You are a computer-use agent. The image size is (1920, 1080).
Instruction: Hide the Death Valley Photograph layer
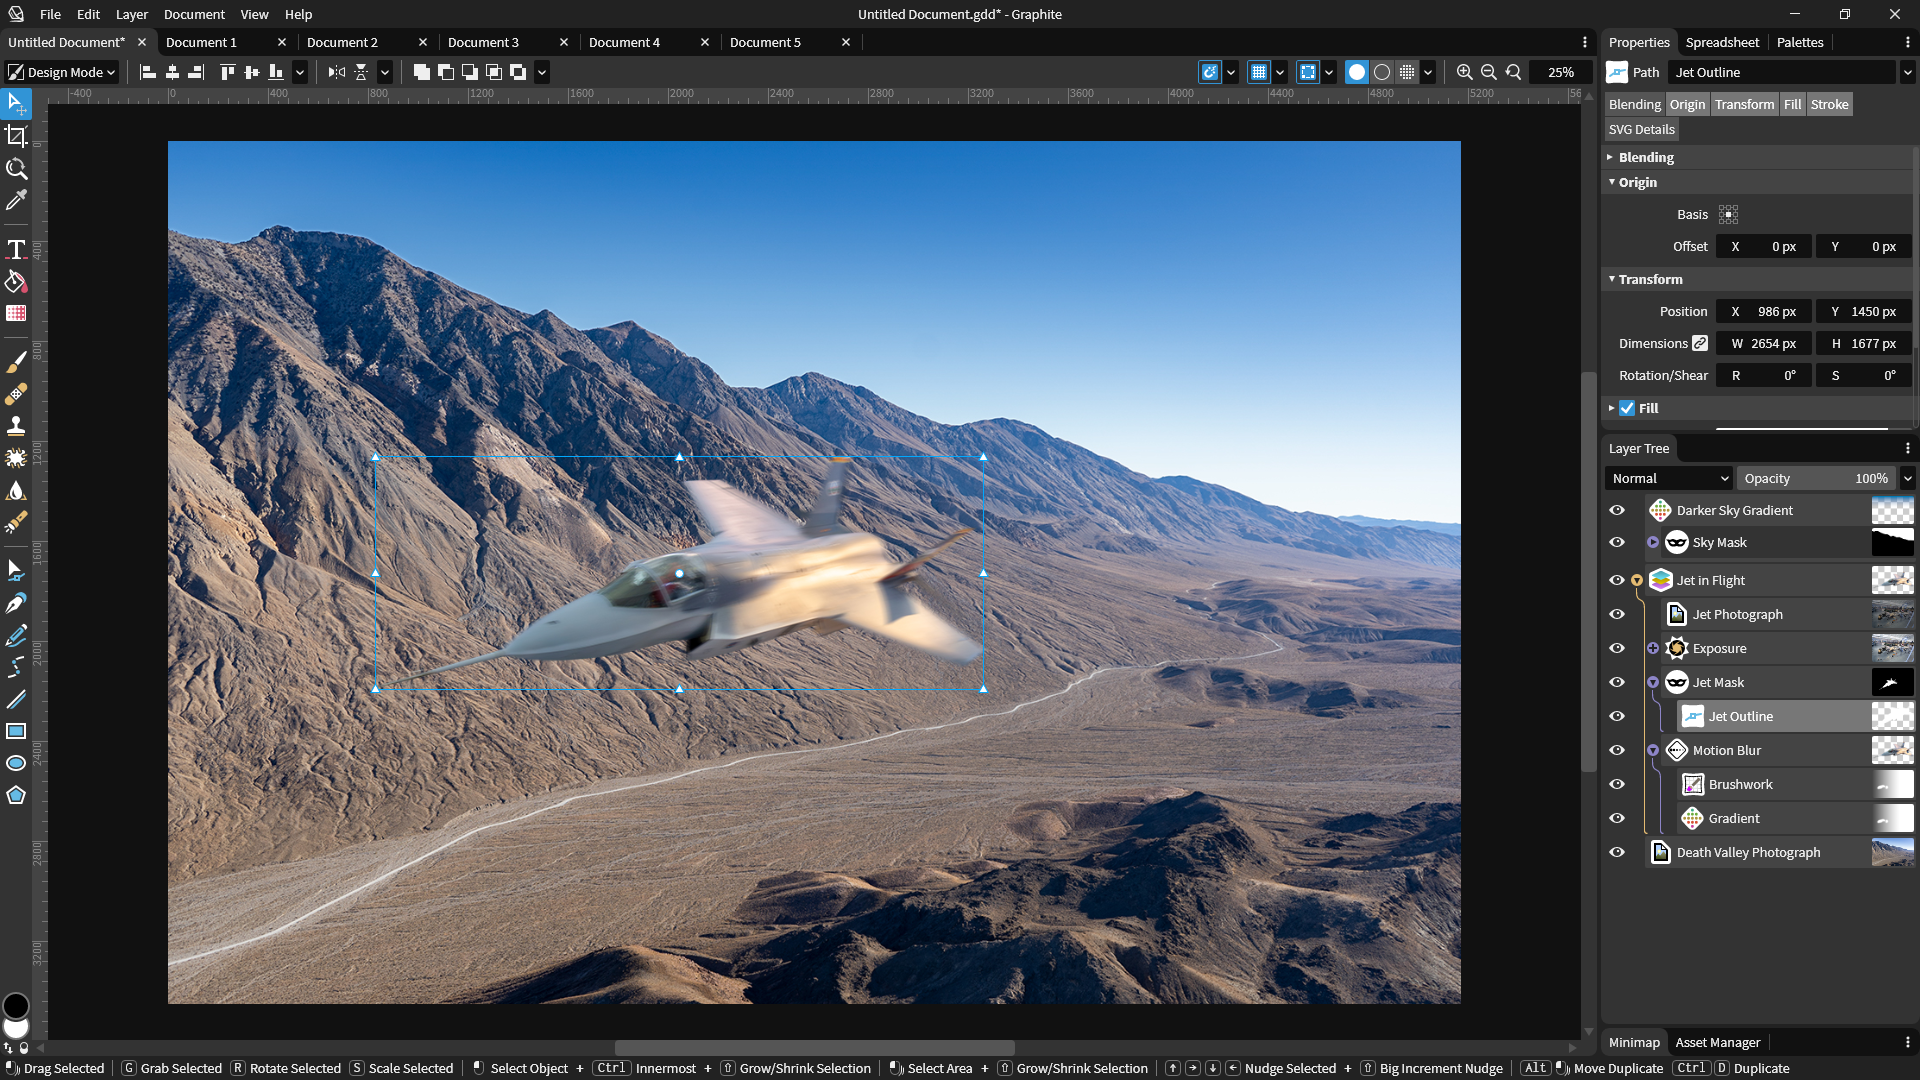[1617, 852]
